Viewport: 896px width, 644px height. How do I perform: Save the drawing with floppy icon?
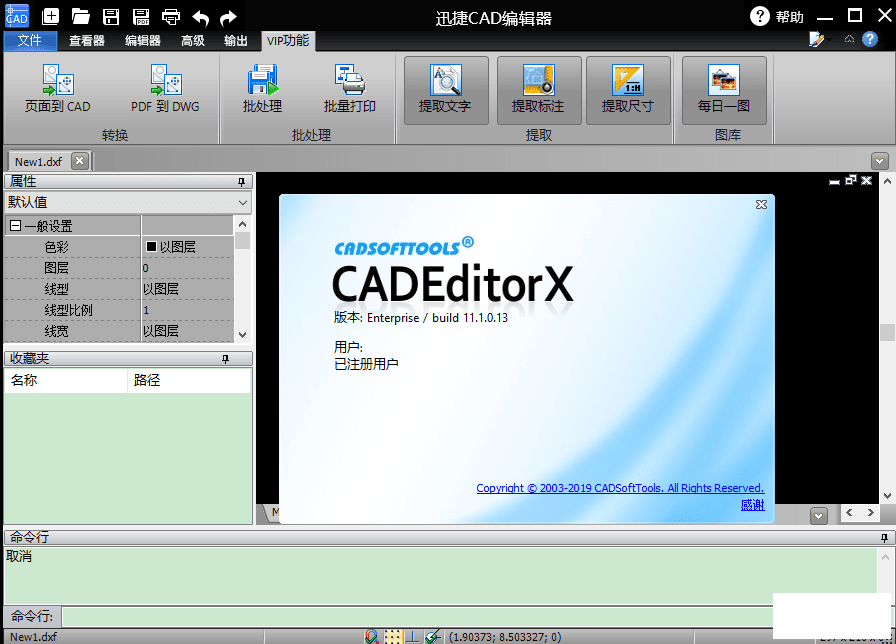(x=111, y=17)
